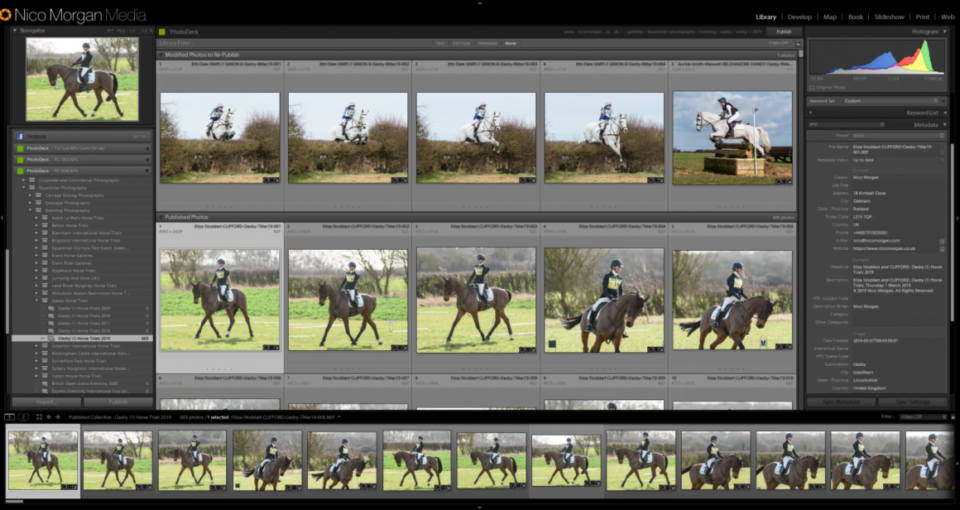Select Metadata in Library Filter bar

pos(487,43)
